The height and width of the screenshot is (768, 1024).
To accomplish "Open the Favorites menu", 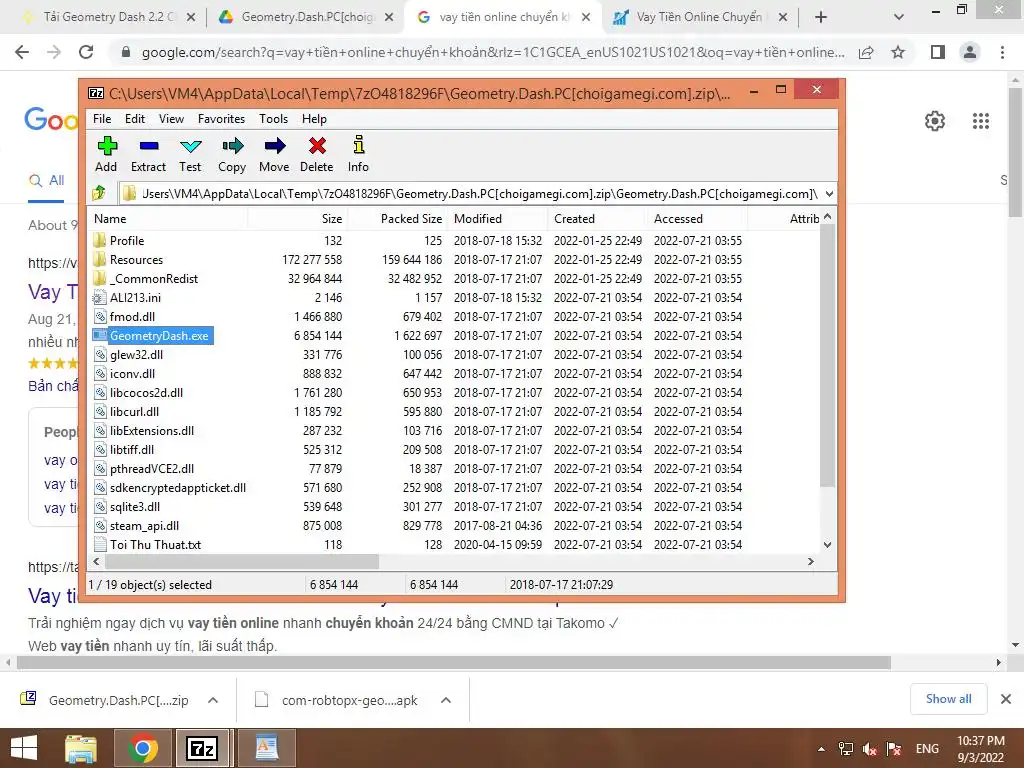I will pyautogui.click(x=221, y=119).
